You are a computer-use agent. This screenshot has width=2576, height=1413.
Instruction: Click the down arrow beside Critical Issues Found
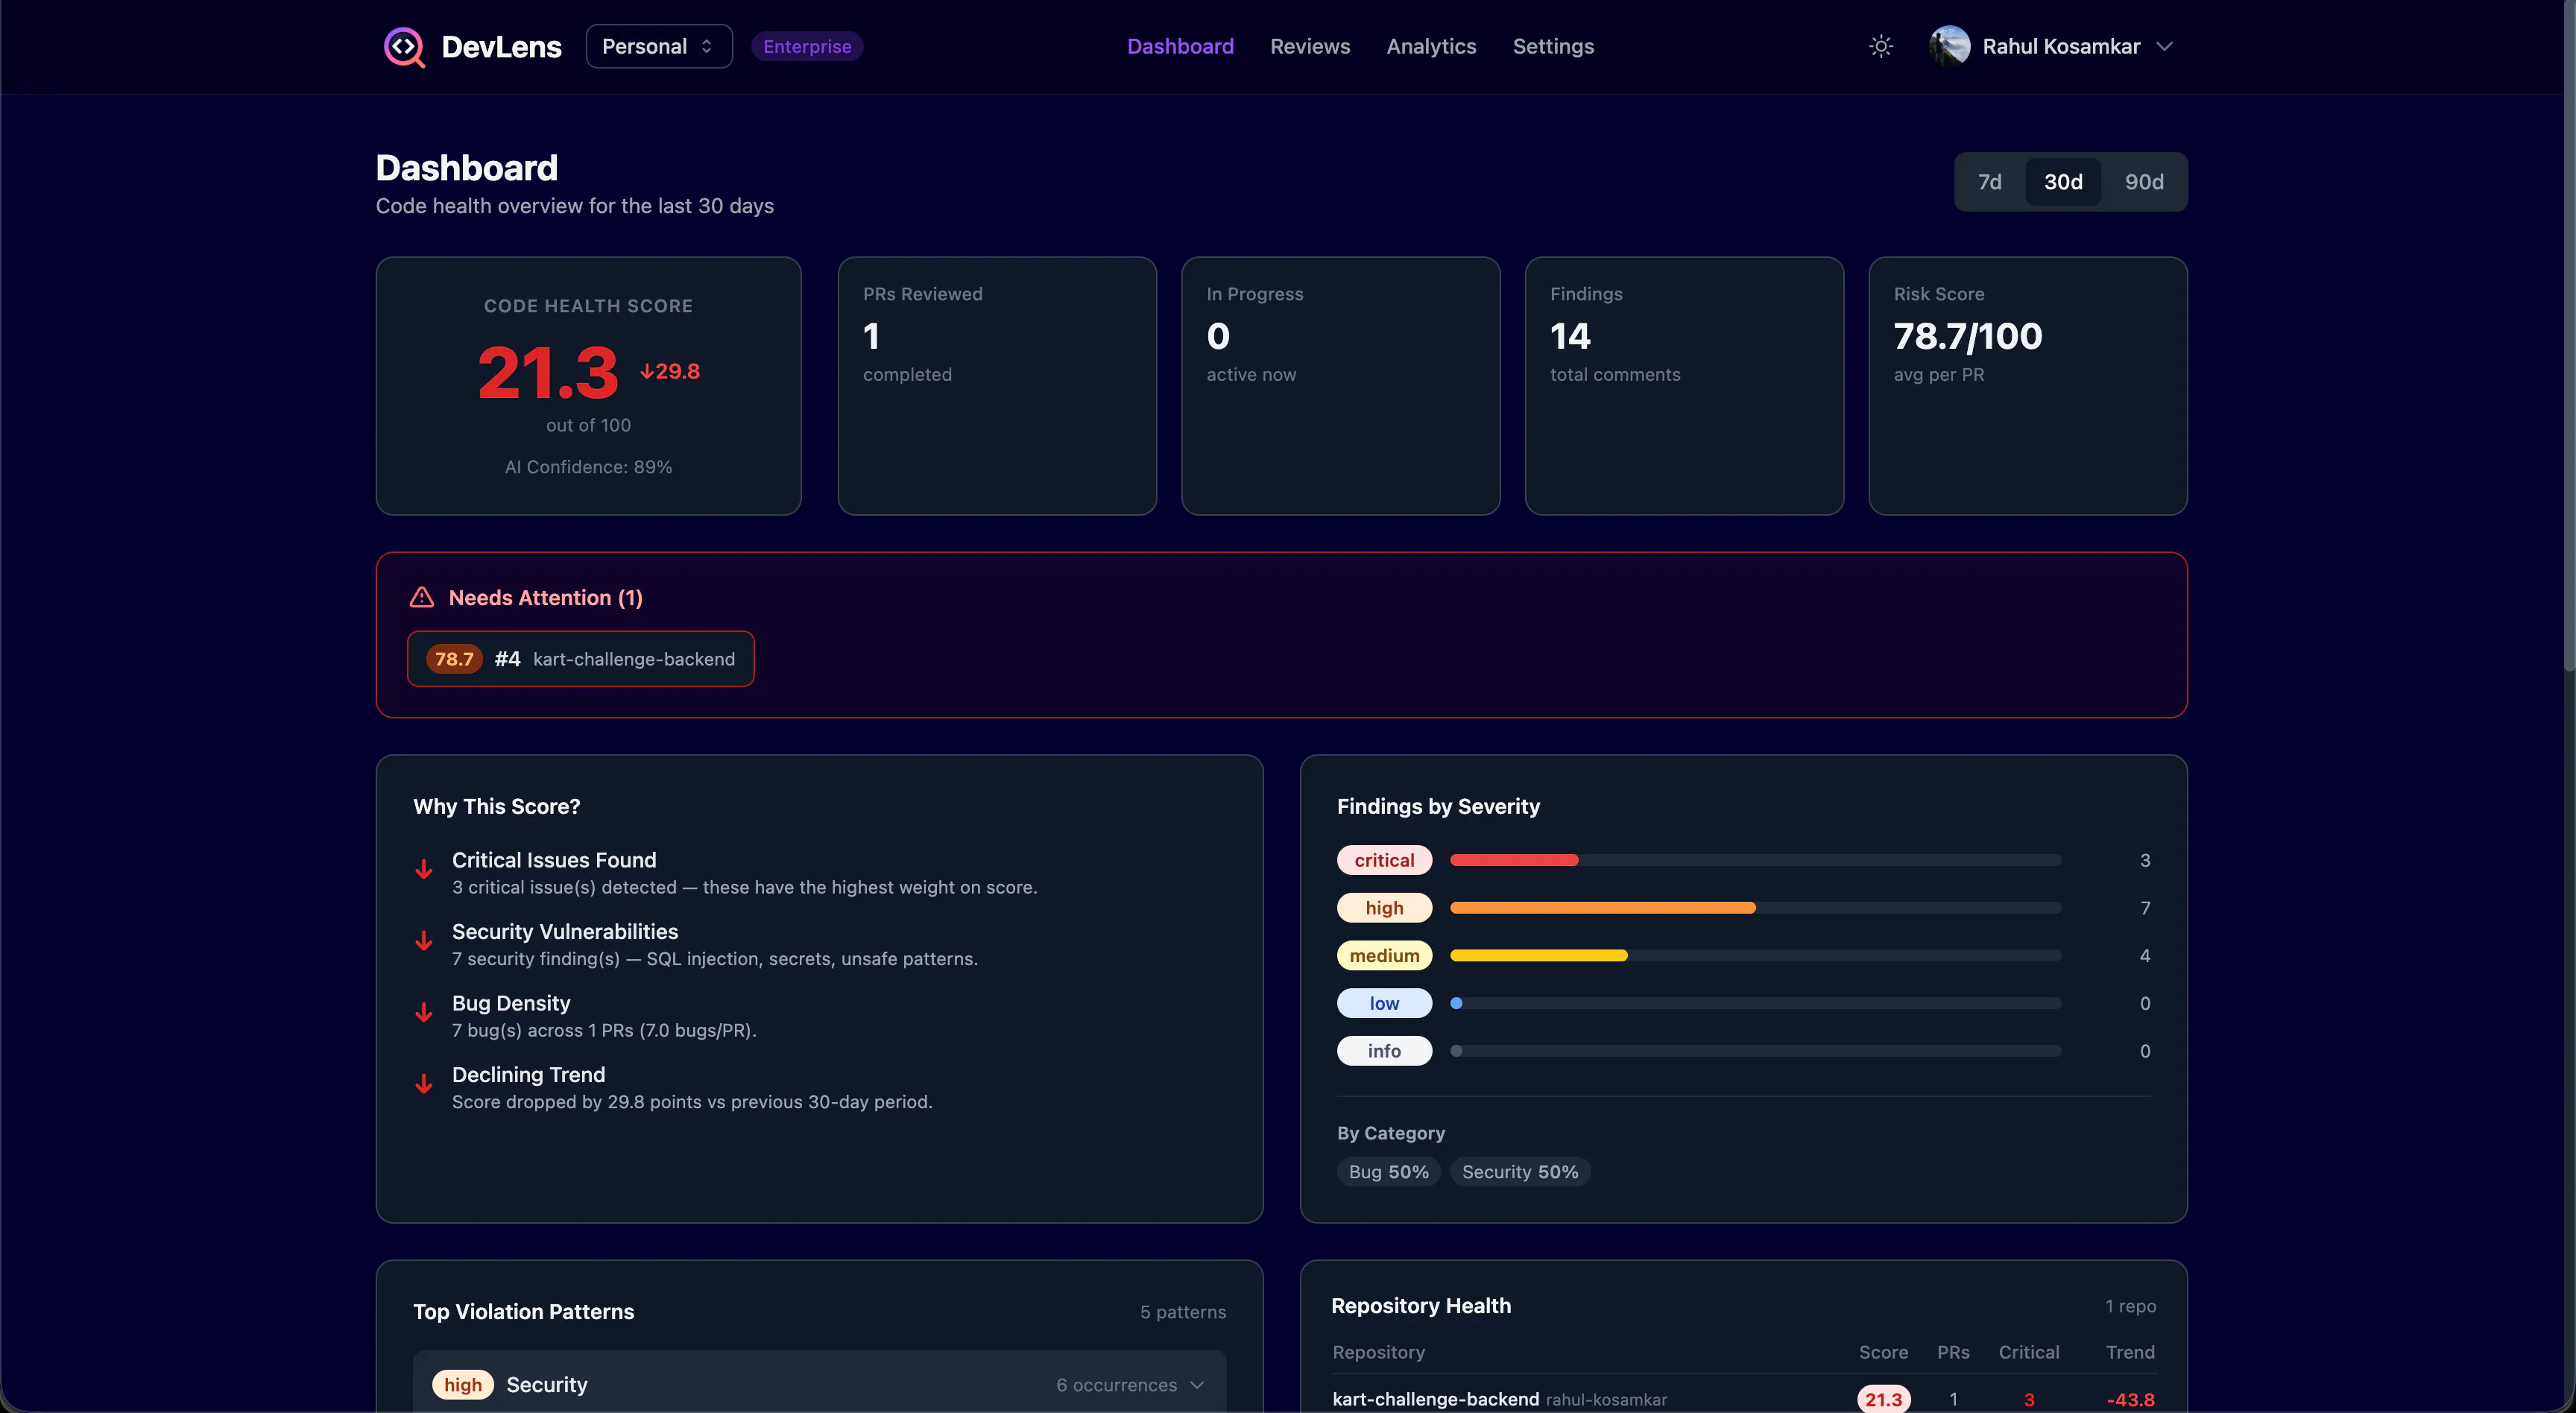tap(424, 869)
